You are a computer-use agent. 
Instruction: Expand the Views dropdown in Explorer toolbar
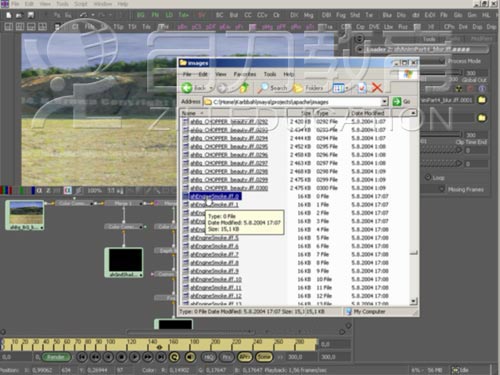347,88
